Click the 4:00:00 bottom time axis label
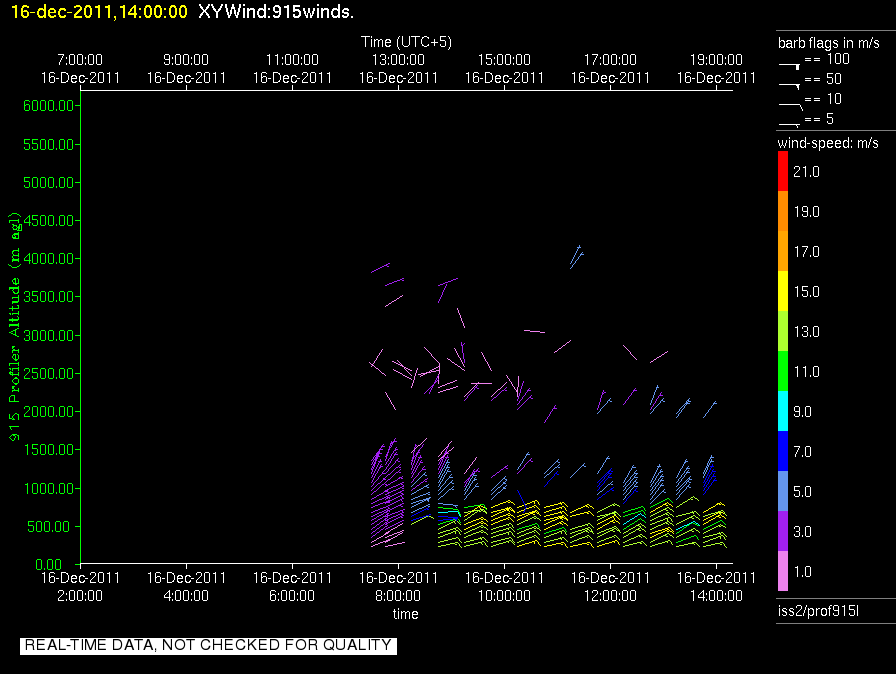Viewport: 896px width, 674px height. 186,596
